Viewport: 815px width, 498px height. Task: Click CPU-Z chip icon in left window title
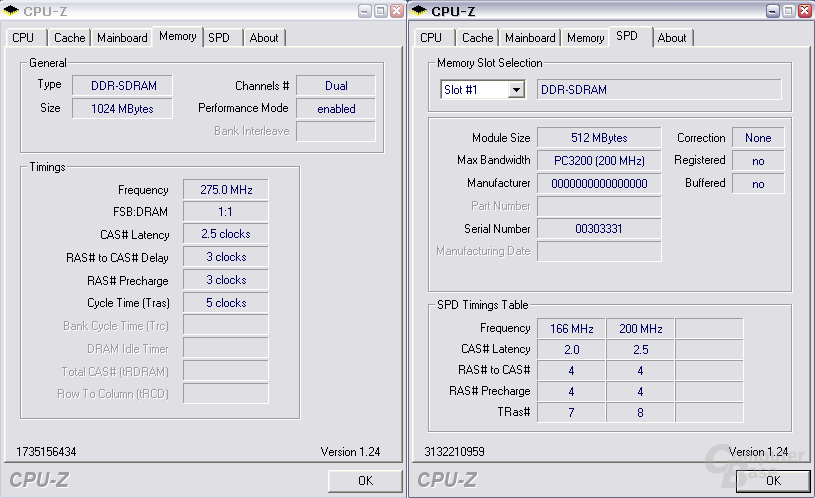coord(10,10)
